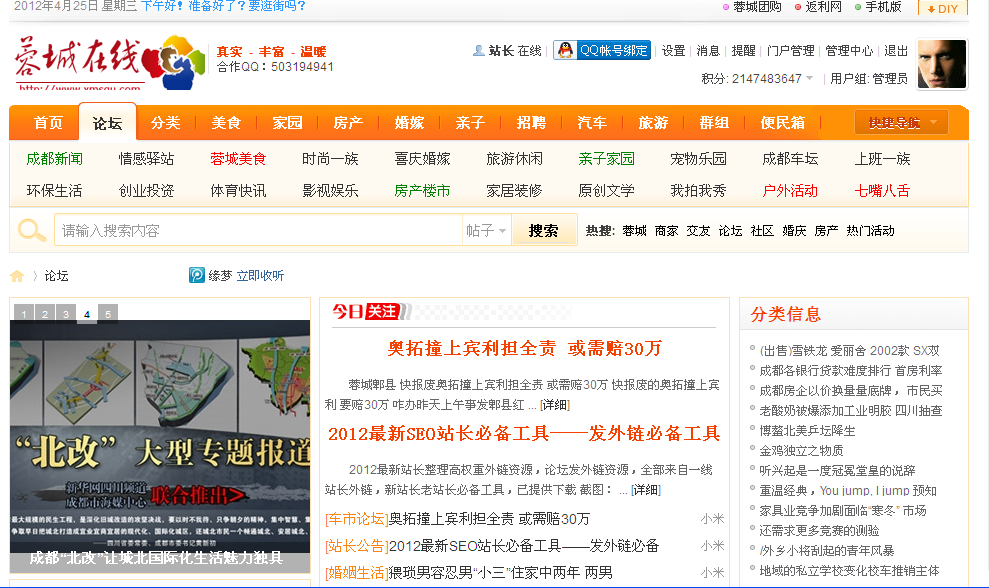Select the 家园 nav tab

pyautogui.click(x=287, y=122)
